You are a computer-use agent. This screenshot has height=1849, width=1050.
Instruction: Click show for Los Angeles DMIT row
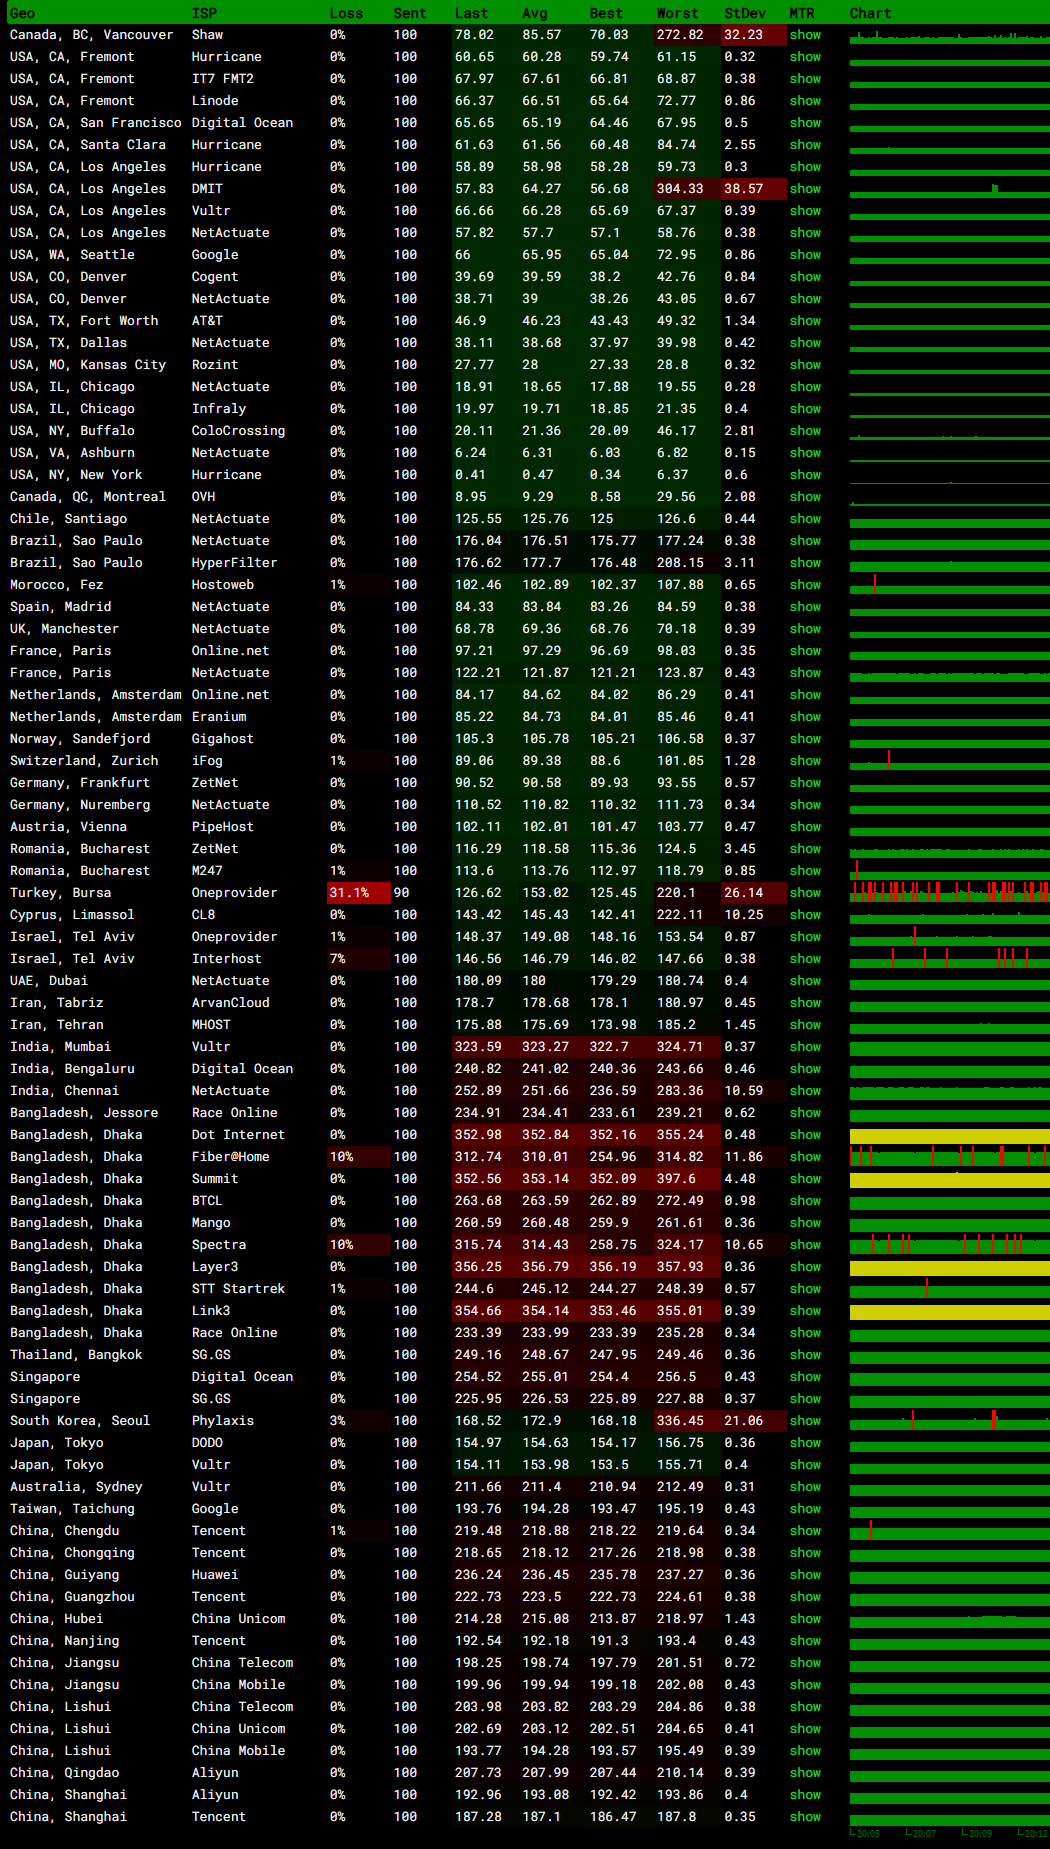[805, 189]
